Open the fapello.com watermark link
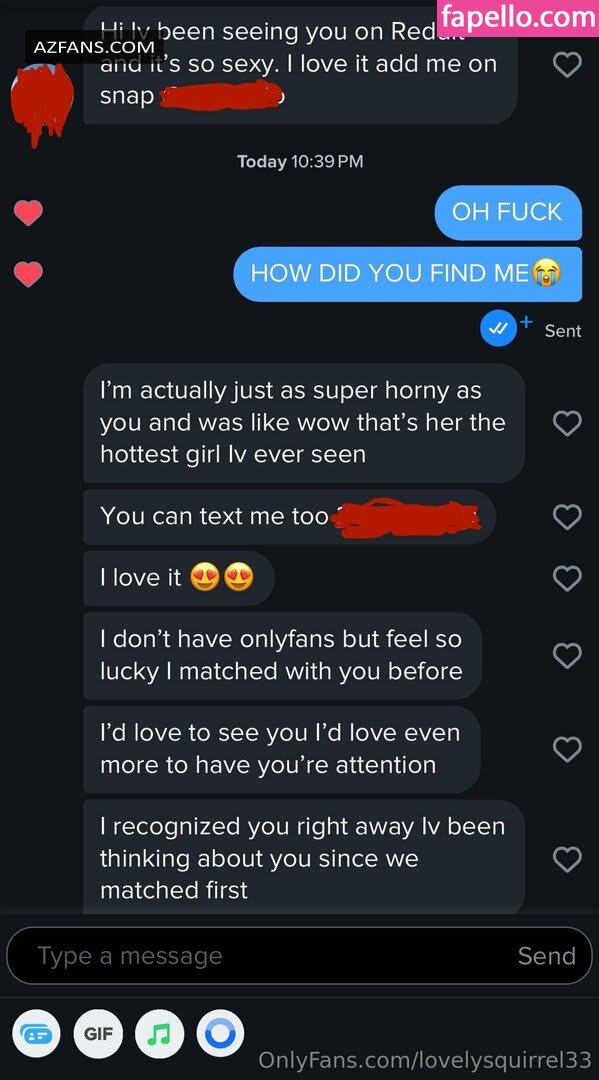This screenshot has width=599, height=1080. [518, 17]
